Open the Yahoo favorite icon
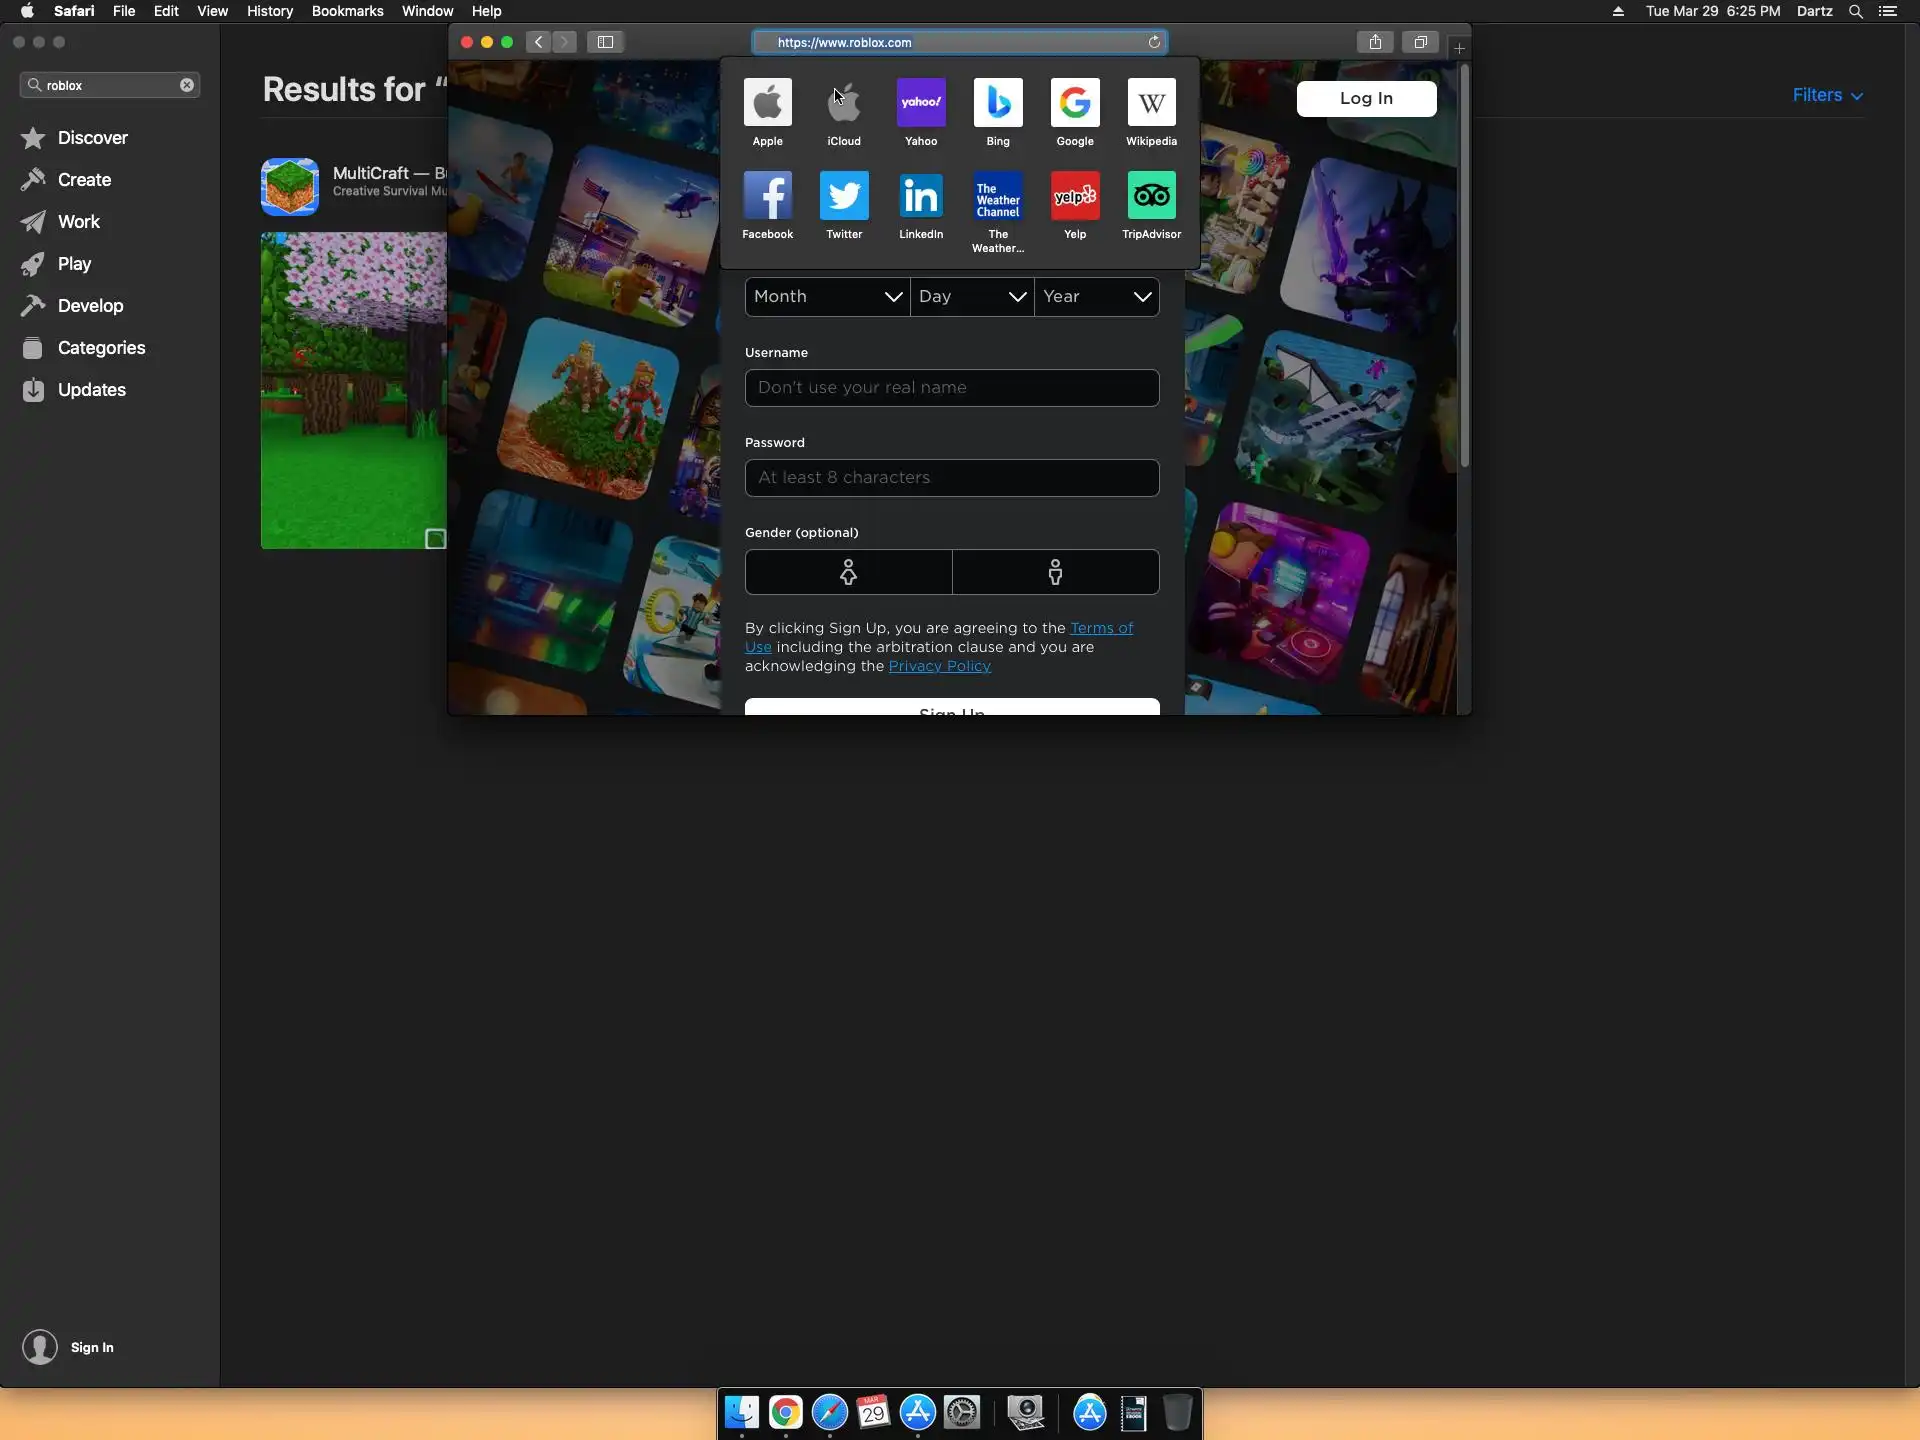1920x1440 pixels. click(921, 103)
